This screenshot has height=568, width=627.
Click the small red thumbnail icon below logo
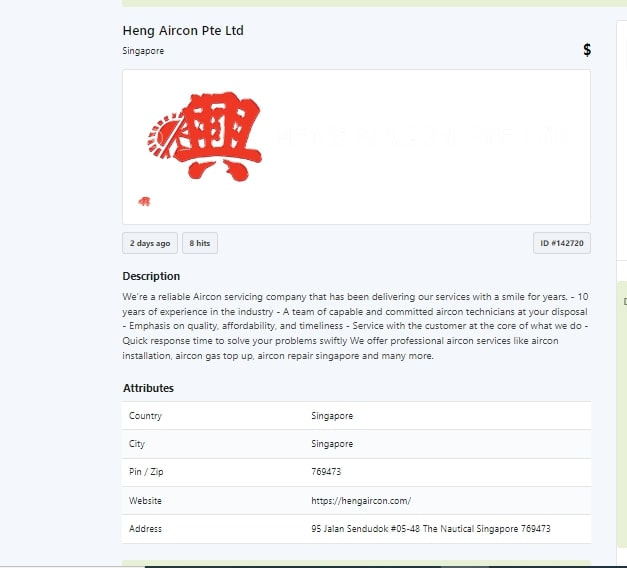pyautogui.click(x=145, y=201)
